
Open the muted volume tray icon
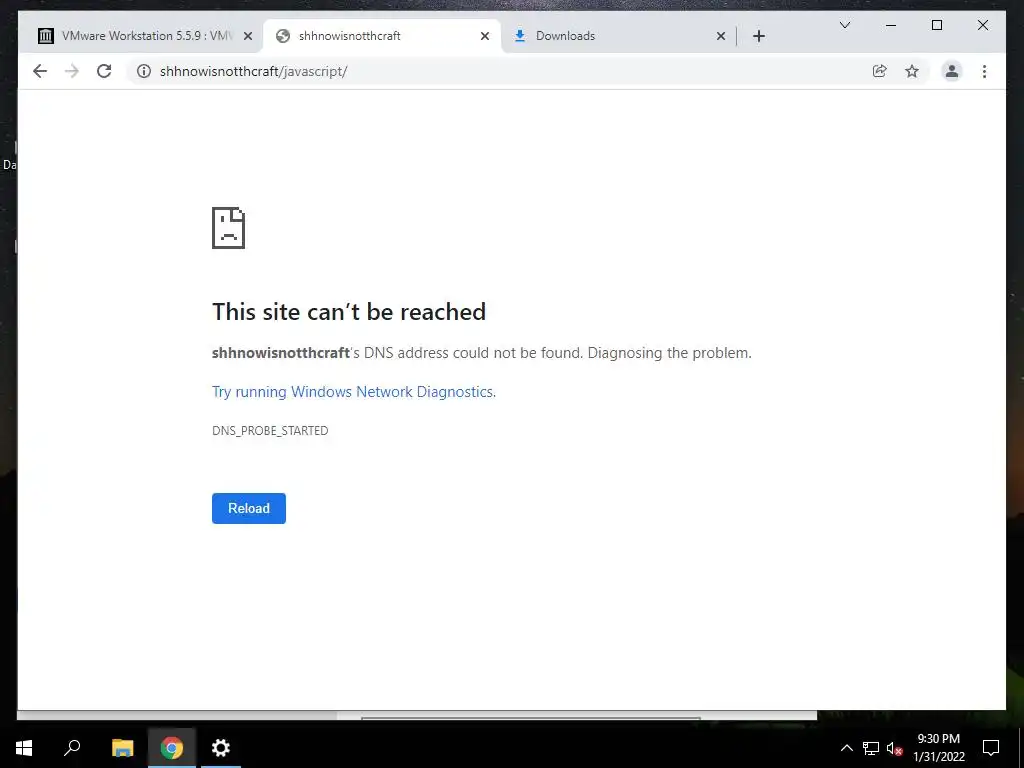tap(894, 748)
